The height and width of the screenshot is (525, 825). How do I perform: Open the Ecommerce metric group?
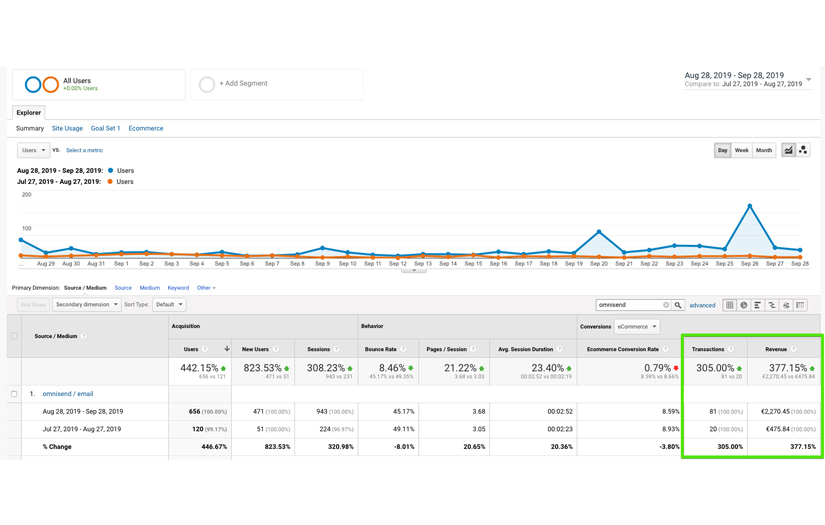click(x=146, y=128)
